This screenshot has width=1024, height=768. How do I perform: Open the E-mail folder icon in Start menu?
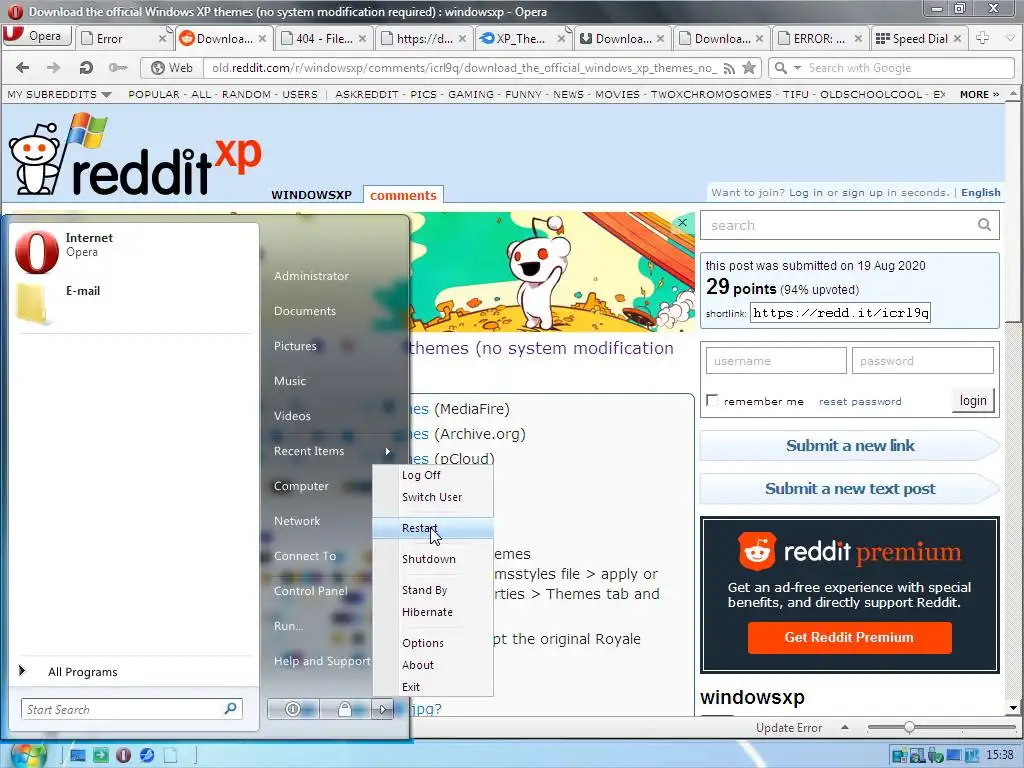click(33, 304)
